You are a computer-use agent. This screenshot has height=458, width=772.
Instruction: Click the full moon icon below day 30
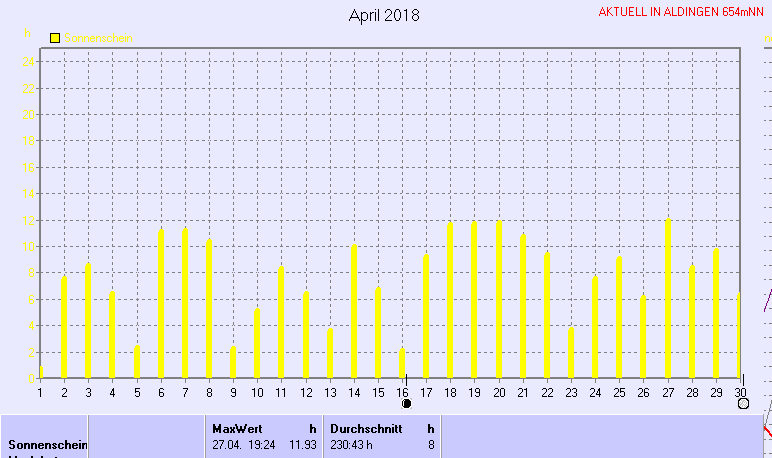(x=743, y=404)
